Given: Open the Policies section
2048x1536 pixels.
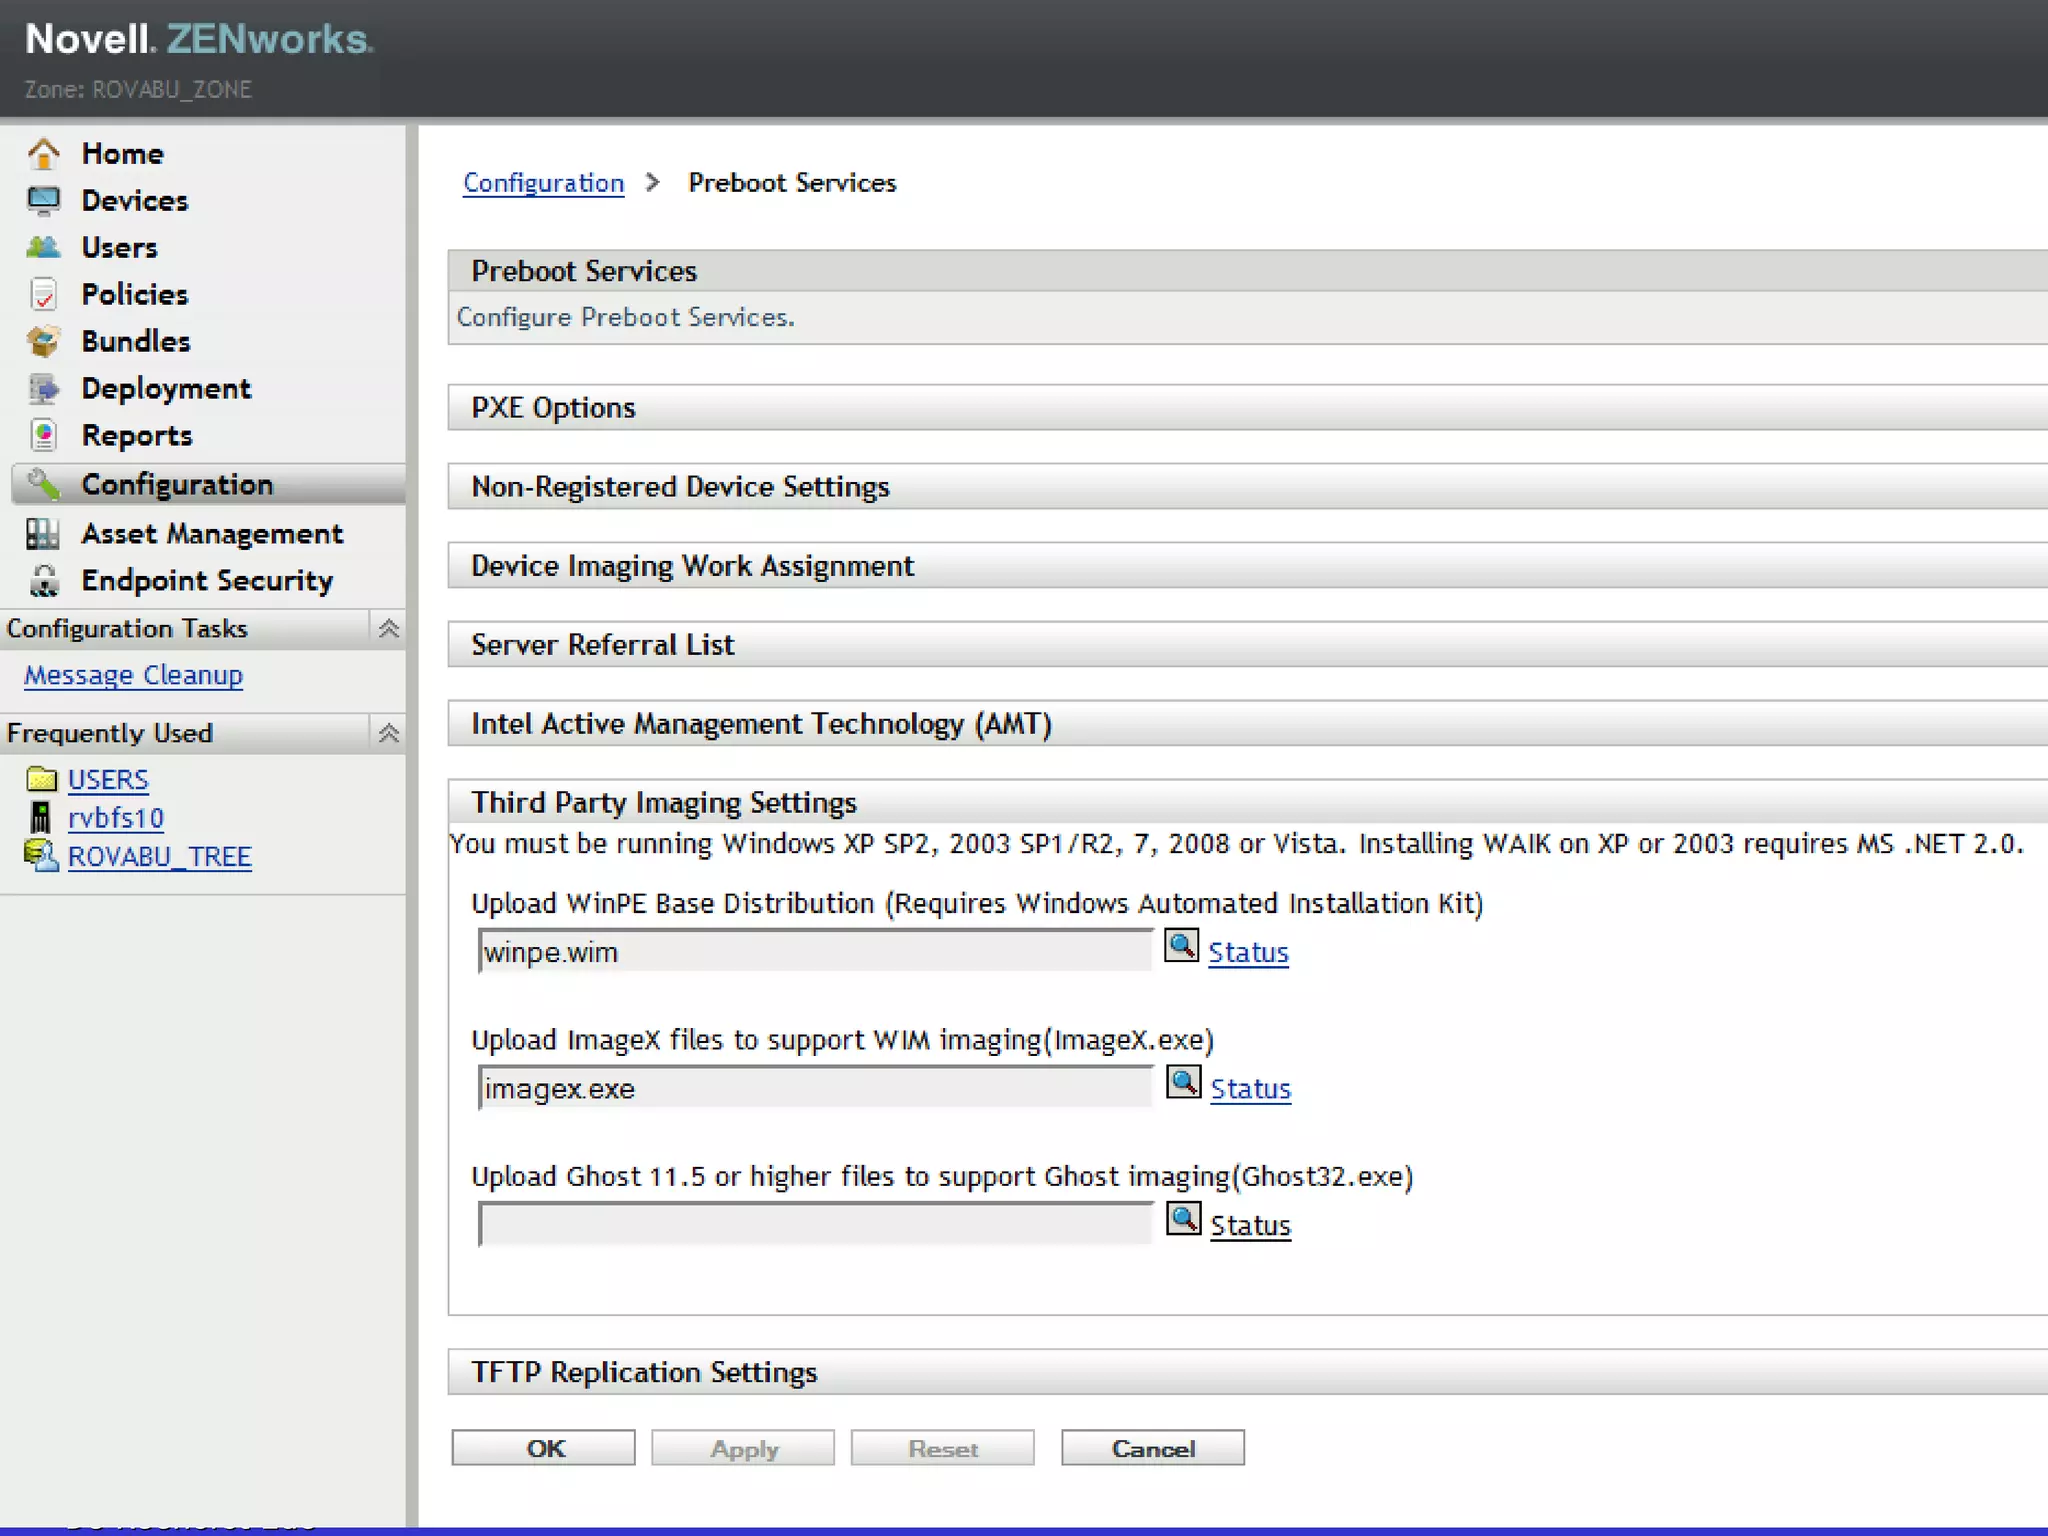Looking at the screenshot, I should [x=134, y=294].
